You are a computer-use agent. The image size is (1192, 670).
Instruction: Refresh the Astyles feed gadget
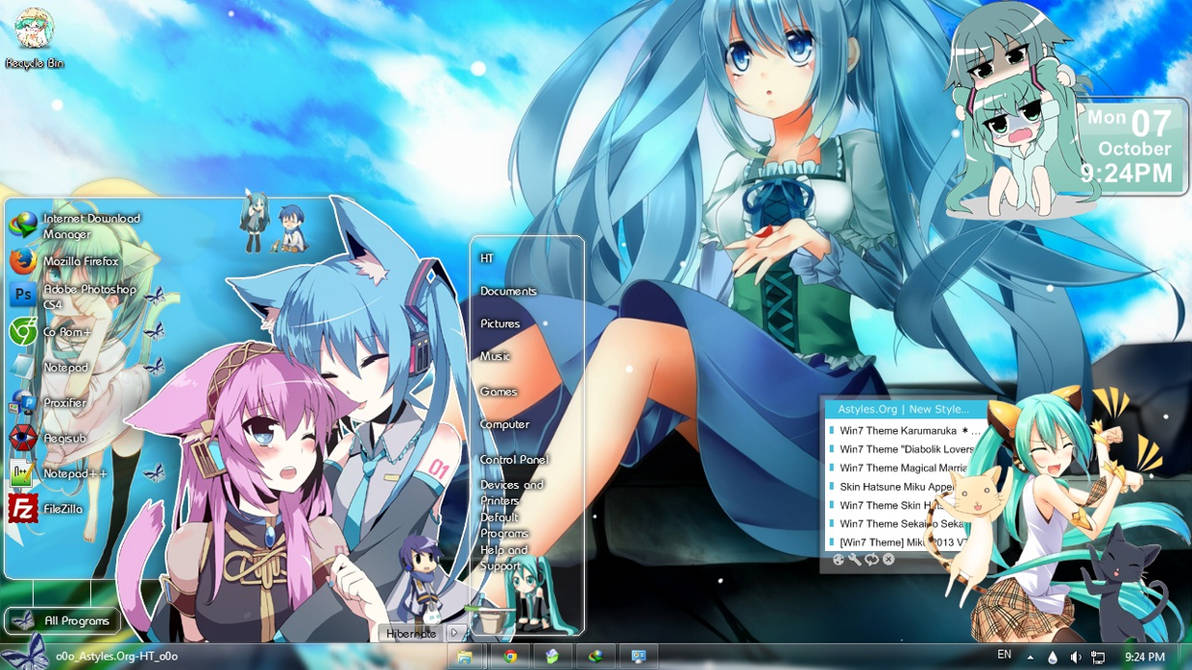pos(871,560)
